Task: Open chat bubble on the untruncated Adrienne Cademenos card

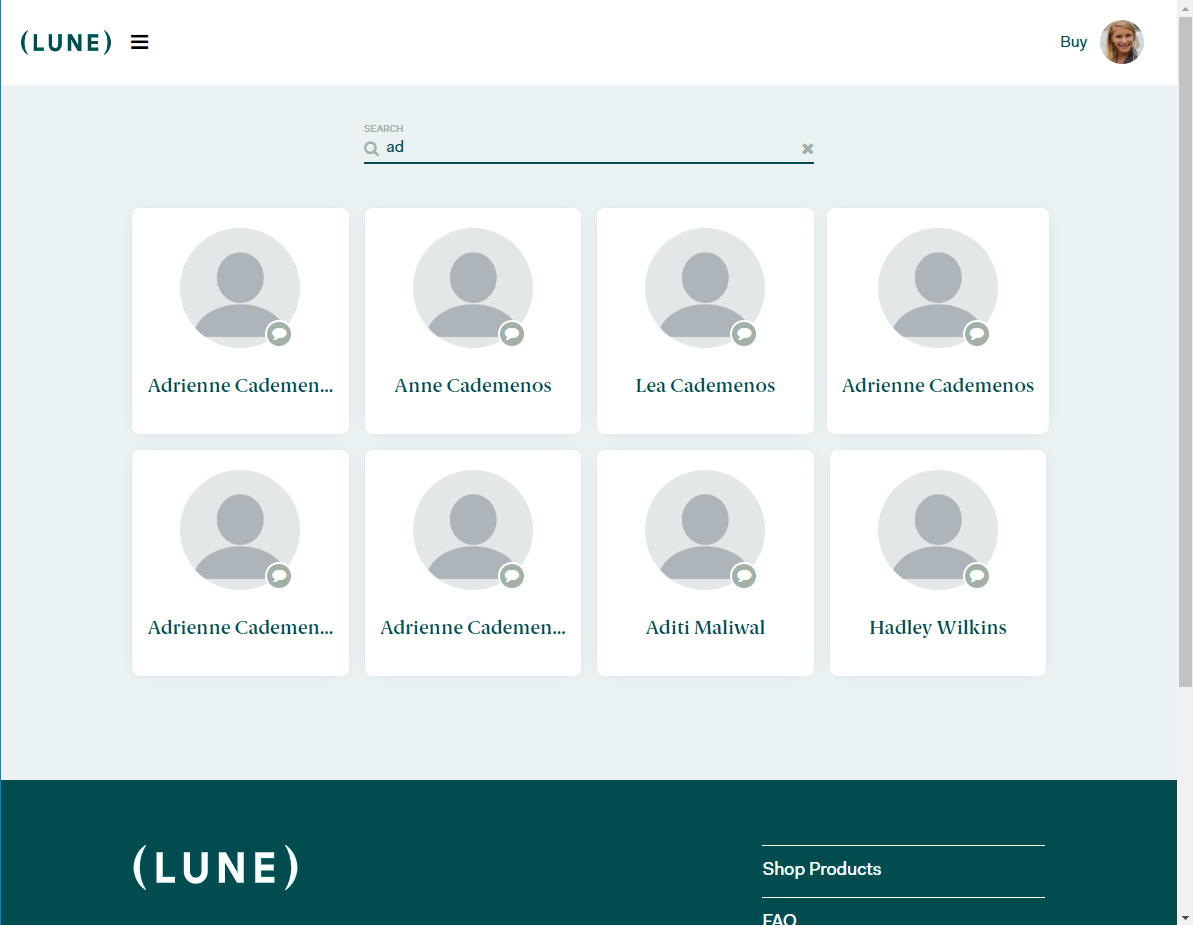Action: [977, 333]
